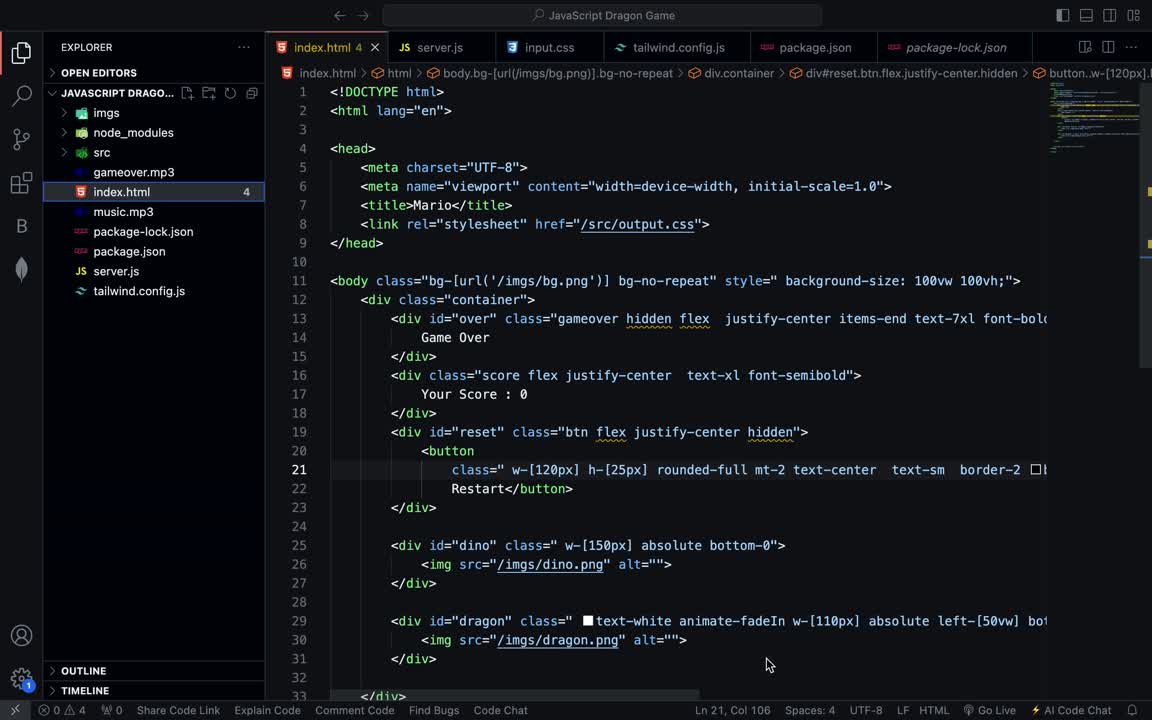1152x720 pixels.
Task: Expand the imgs folder
Action: tap(106, 113)
